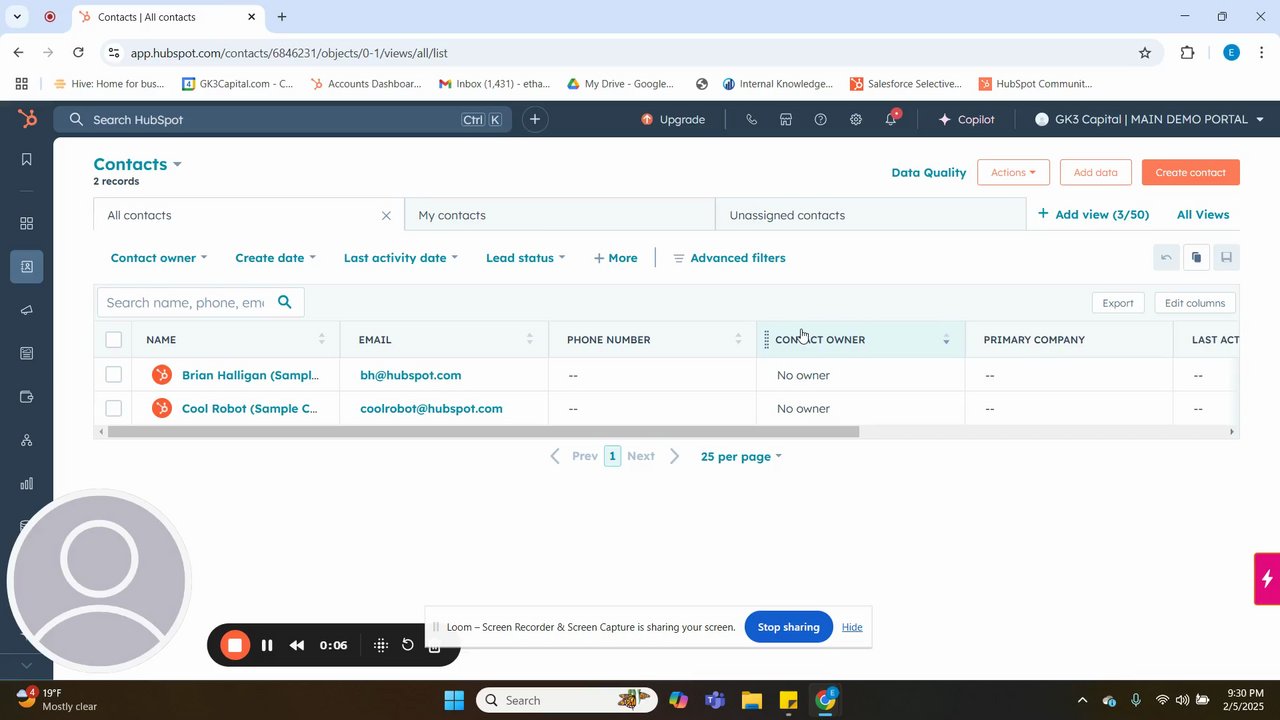Open the Automation icon in sidebar
This screenshot has height=720, width=1280.
[27, 440]
